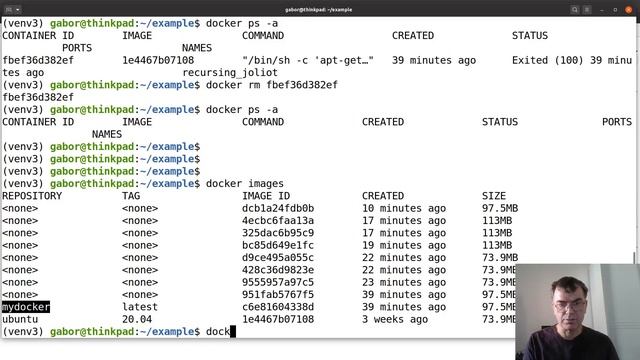This screenshot has width=640, height=360.
Task: Click the text 3 weeks ago
Action: 395,319
